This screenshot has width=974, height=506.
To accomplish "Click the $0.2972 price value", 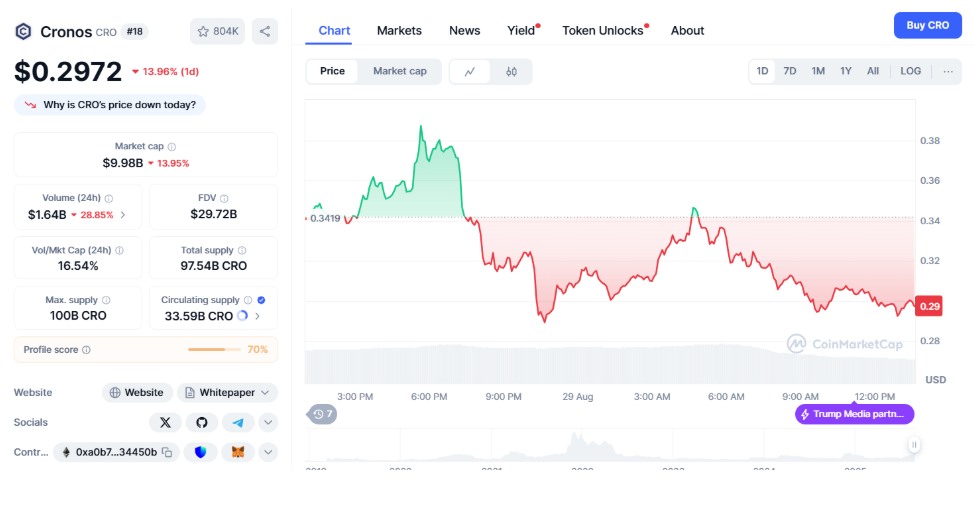I will pyautogui.click(x=68, y=71).
